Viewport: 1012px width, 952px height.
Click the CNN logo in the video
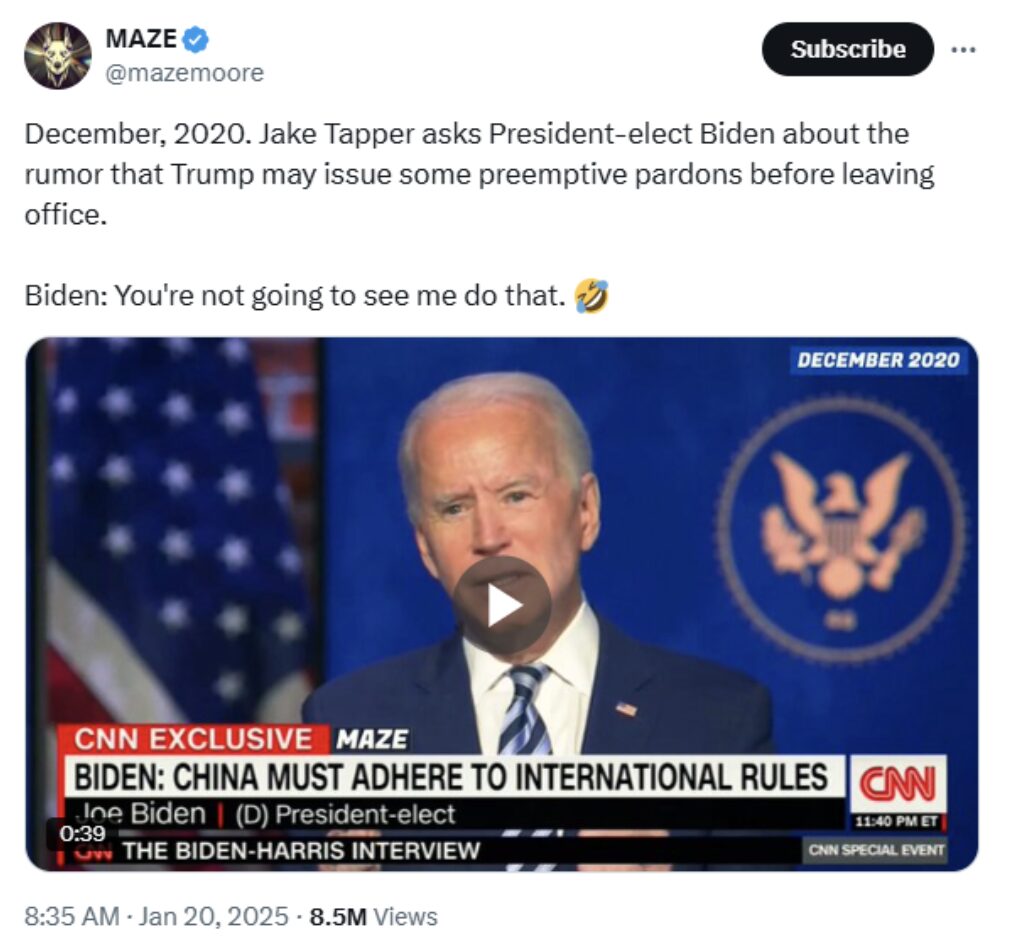(x=898, y=783)
